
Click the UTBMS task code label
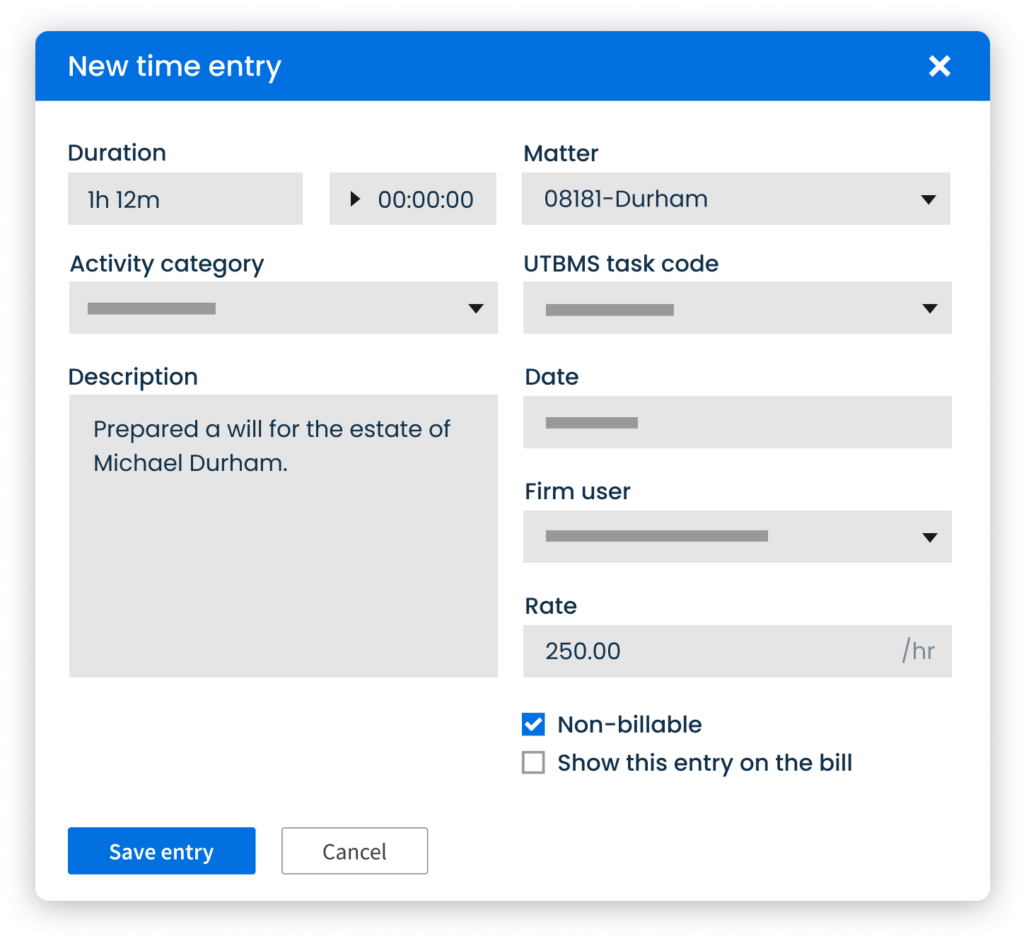pos(621,264)
